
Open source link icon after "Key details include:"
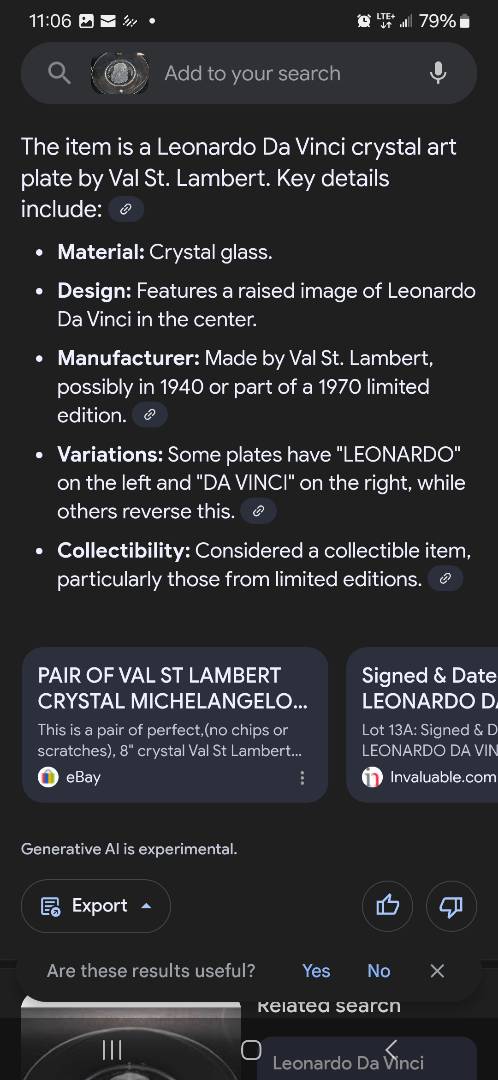[126, 209]
